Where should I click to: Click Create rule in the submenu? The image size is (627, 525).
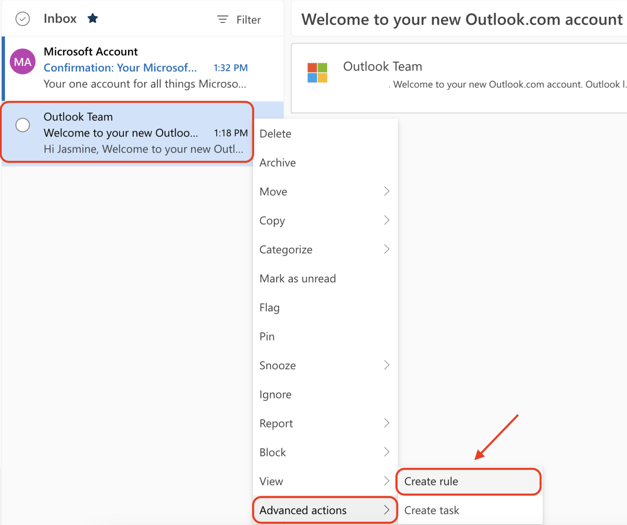468,481
